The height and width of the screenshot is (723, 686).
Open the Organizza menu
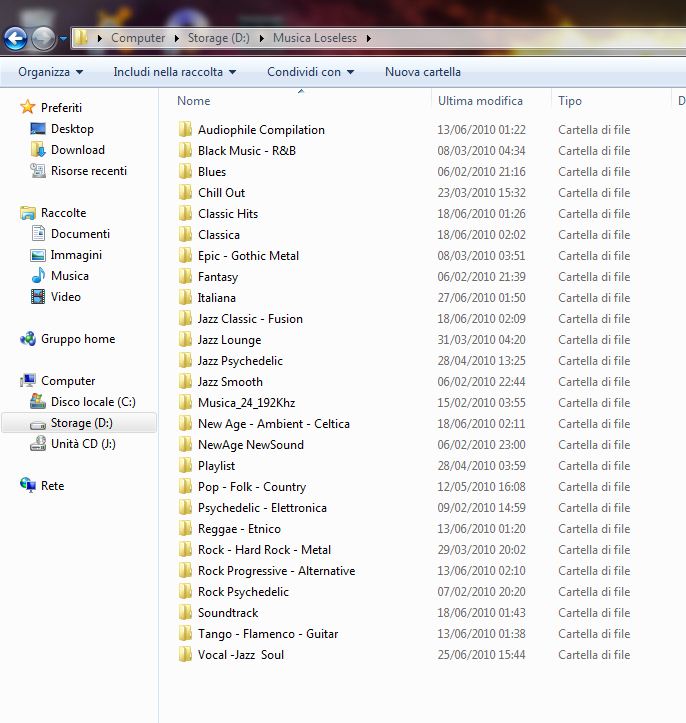tap(50, 72)
